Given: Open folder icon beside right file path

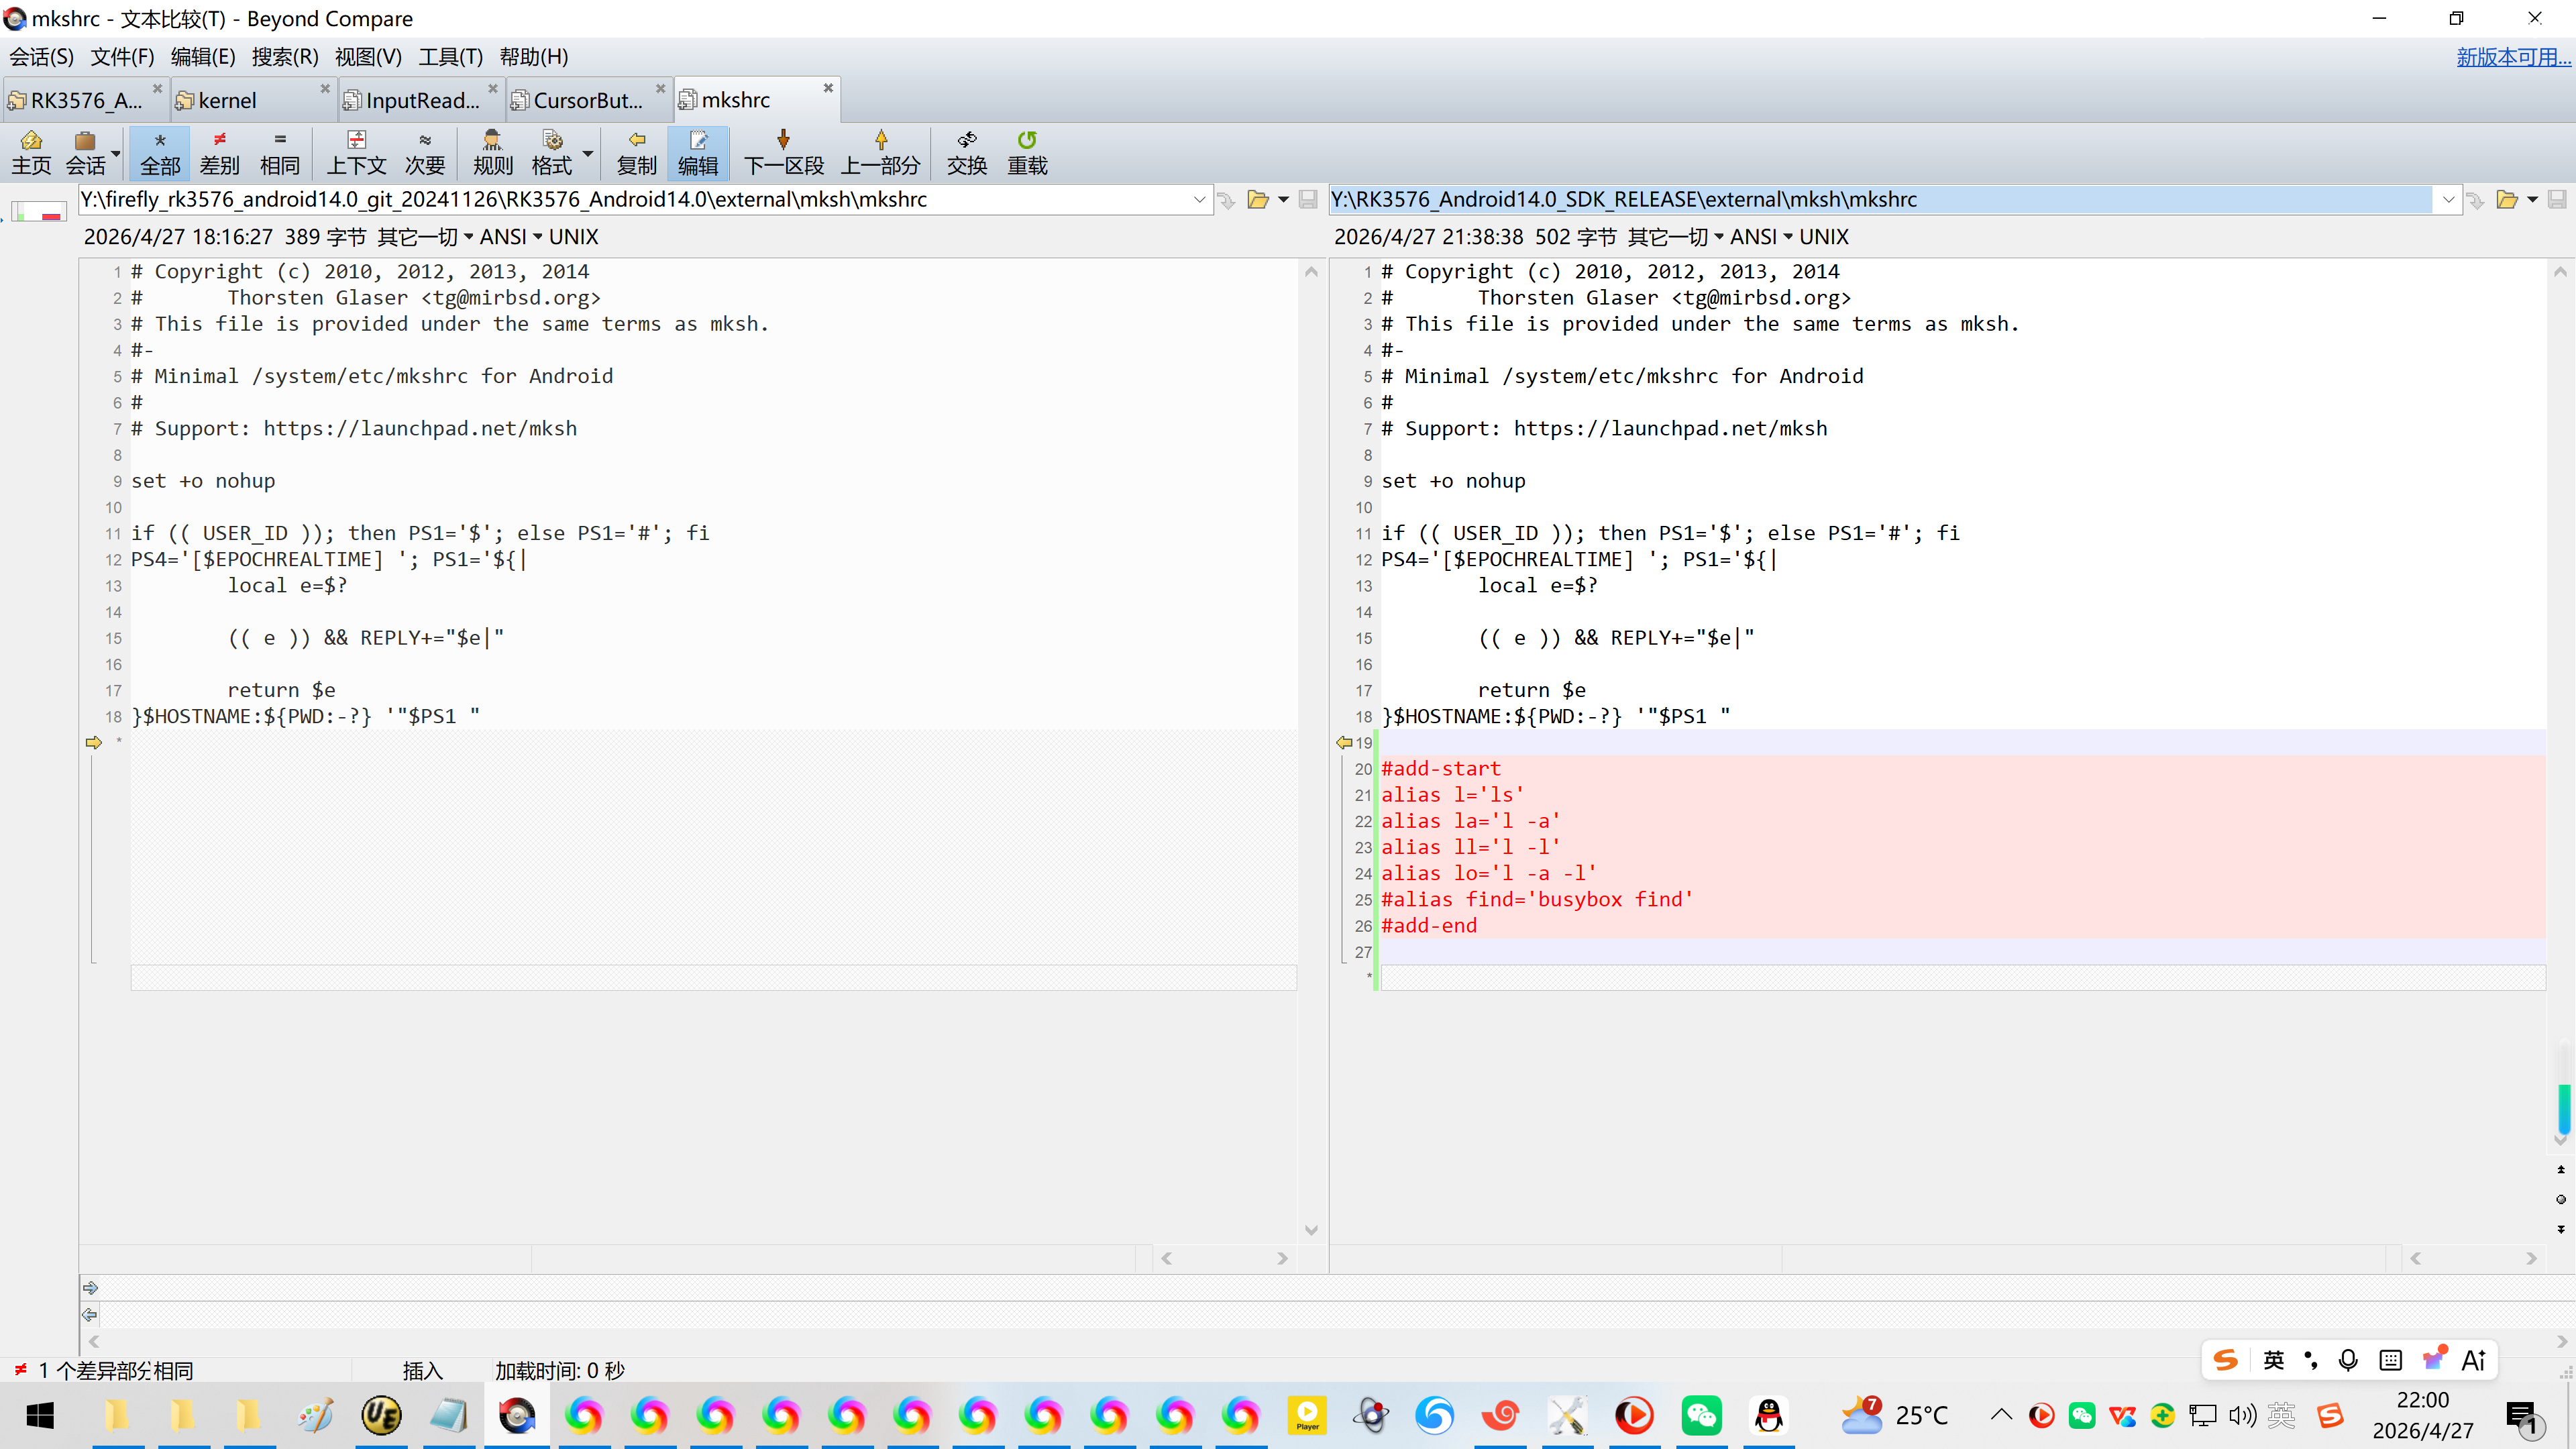Looking at the screenshot, I should 2506,200.
